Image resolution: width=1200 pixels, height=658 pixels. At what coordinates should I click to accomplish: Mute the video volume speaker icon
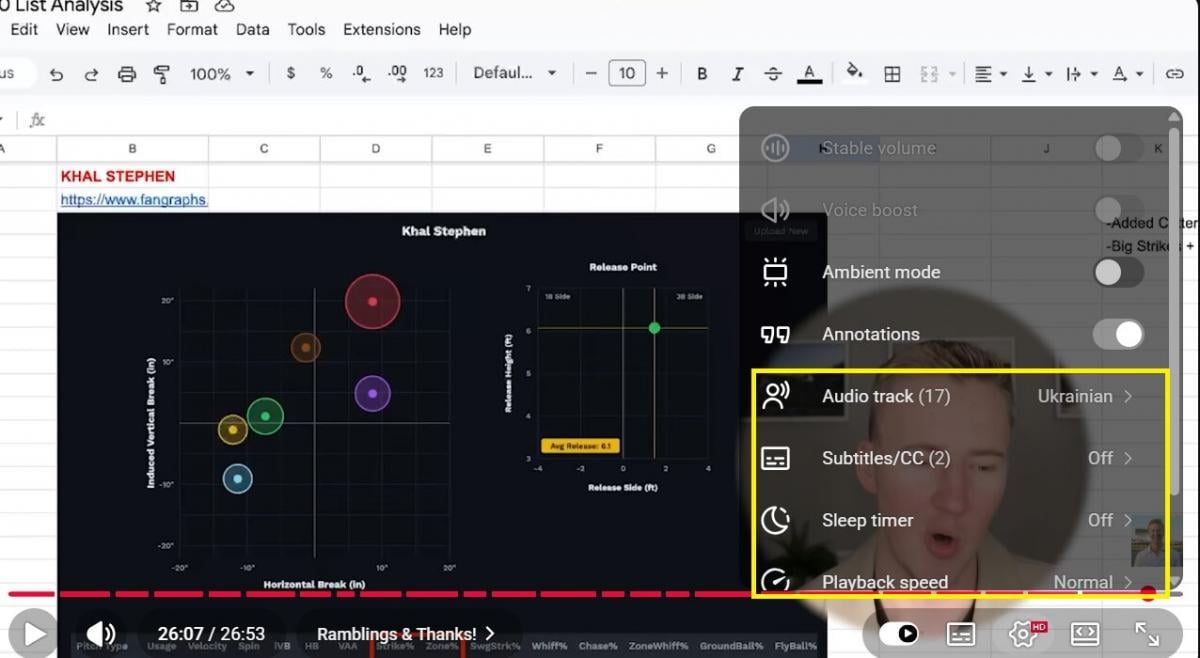[x=100, y=634]
